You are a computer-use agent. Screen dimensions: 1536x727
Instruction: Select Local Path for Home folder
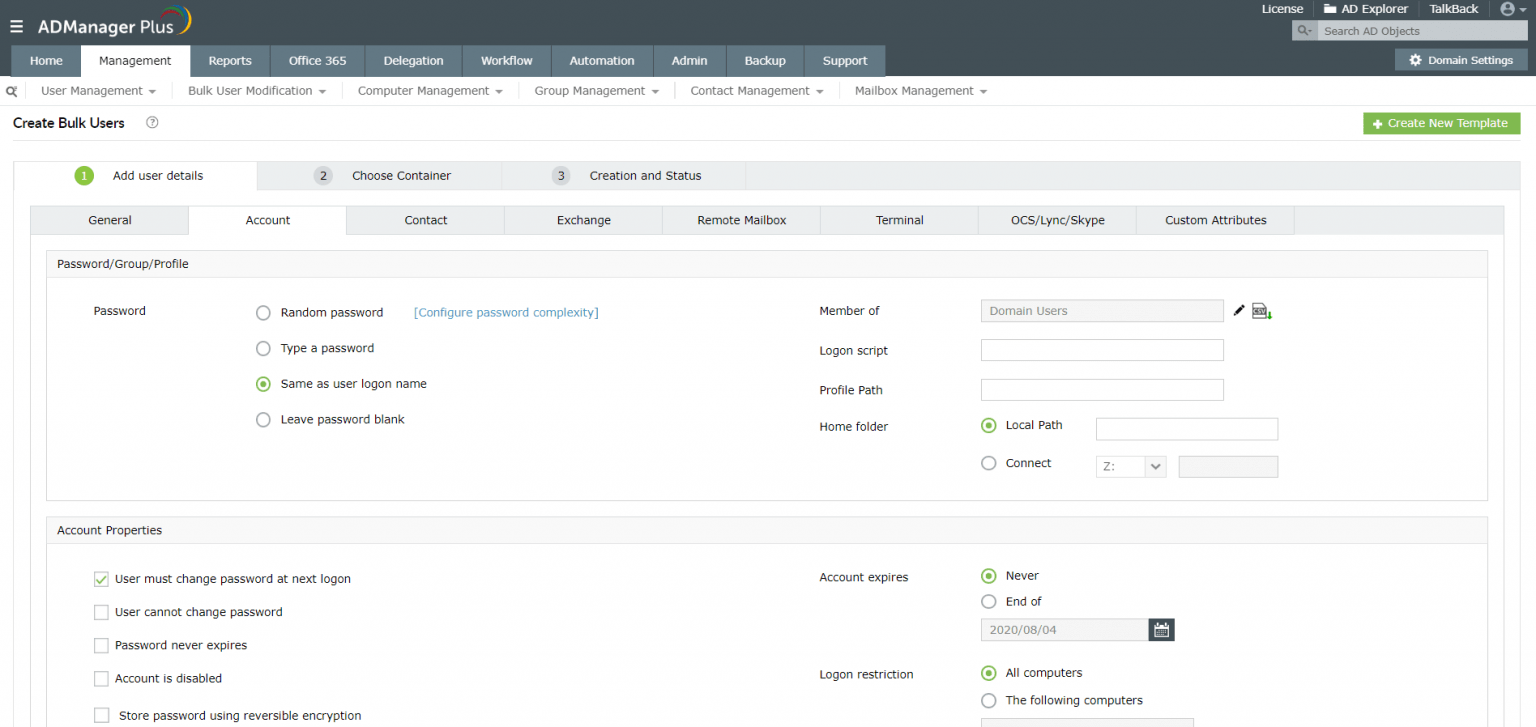[989, 425]
